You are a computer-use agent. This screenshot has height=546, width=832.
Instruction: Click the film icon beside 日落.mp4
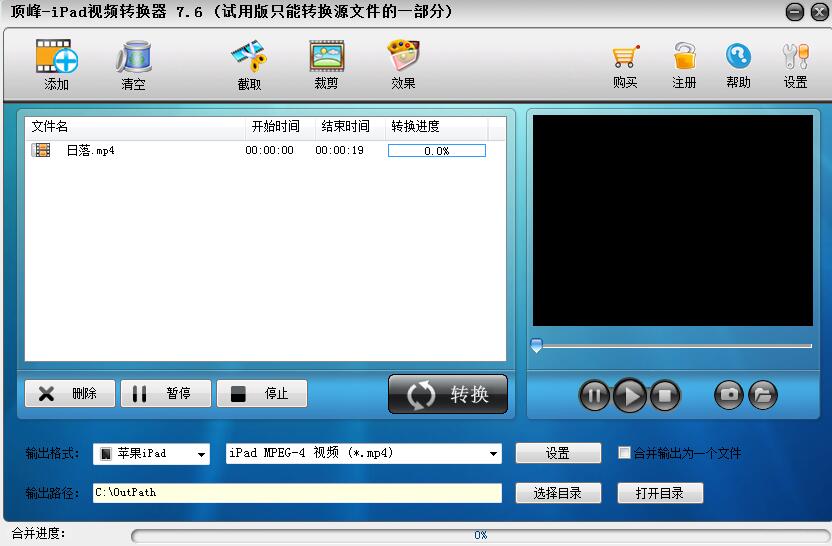[x=41, y=150]
